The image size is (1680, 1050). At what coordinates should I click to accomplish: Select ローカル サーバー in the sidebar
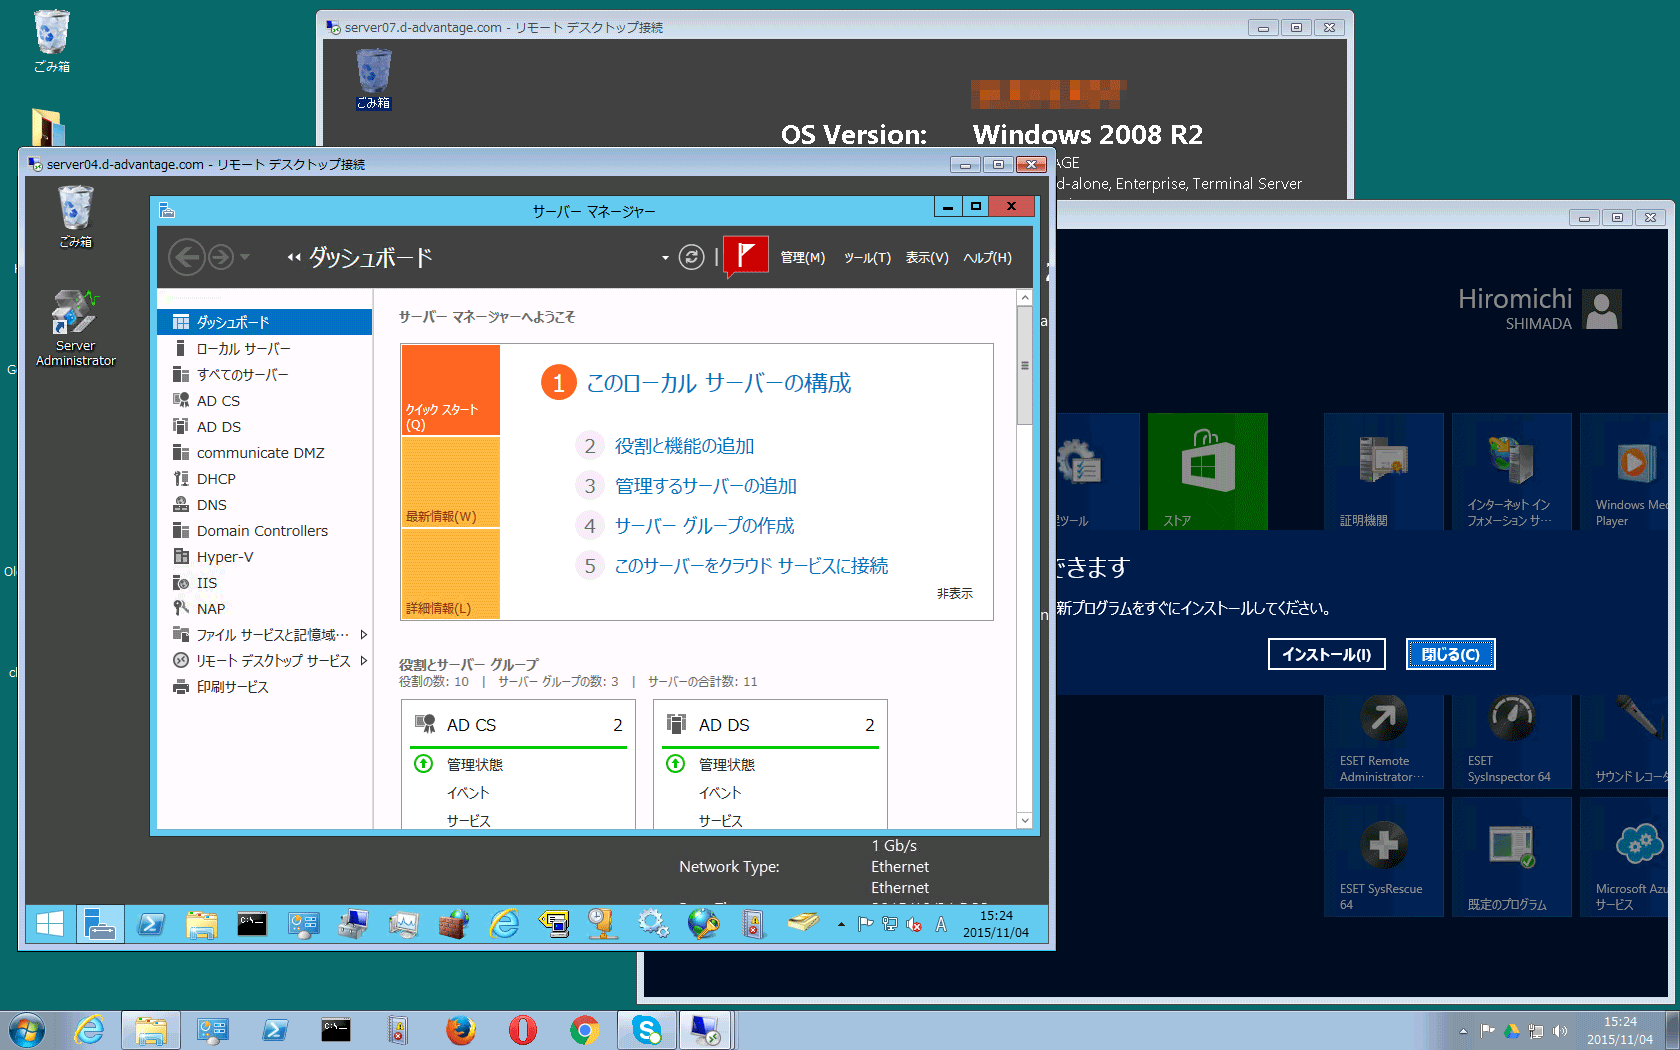pyautogui.click(x=264, y=348)
